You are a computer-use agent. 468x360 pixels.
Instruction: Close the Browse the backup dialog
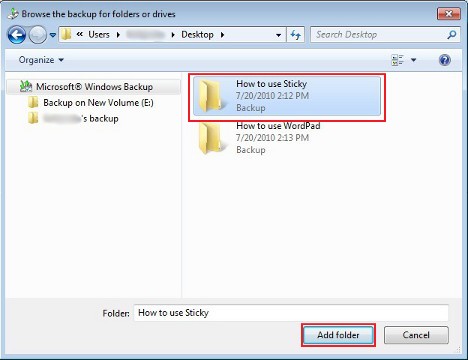coord(449,14)
